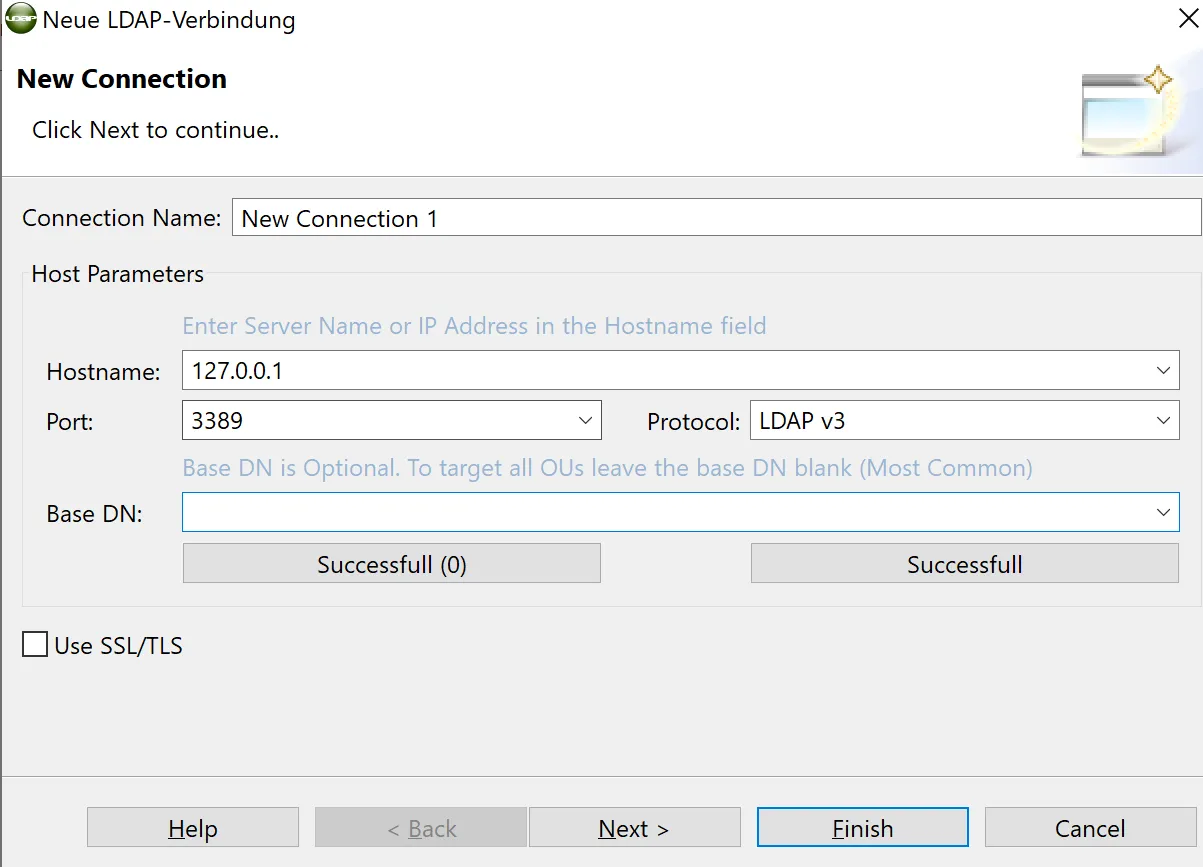Enable the Use SSL/TLS checkbox
This screenshot has width=1203, height=867.
pos(35,645)
